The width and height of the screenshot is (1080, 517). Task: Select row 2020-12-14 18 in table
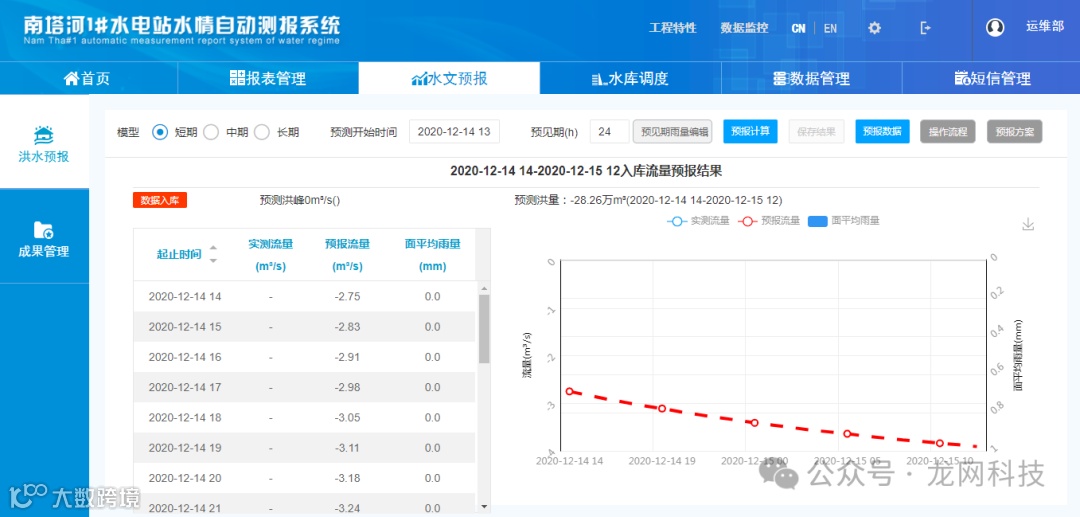(304, 418)
